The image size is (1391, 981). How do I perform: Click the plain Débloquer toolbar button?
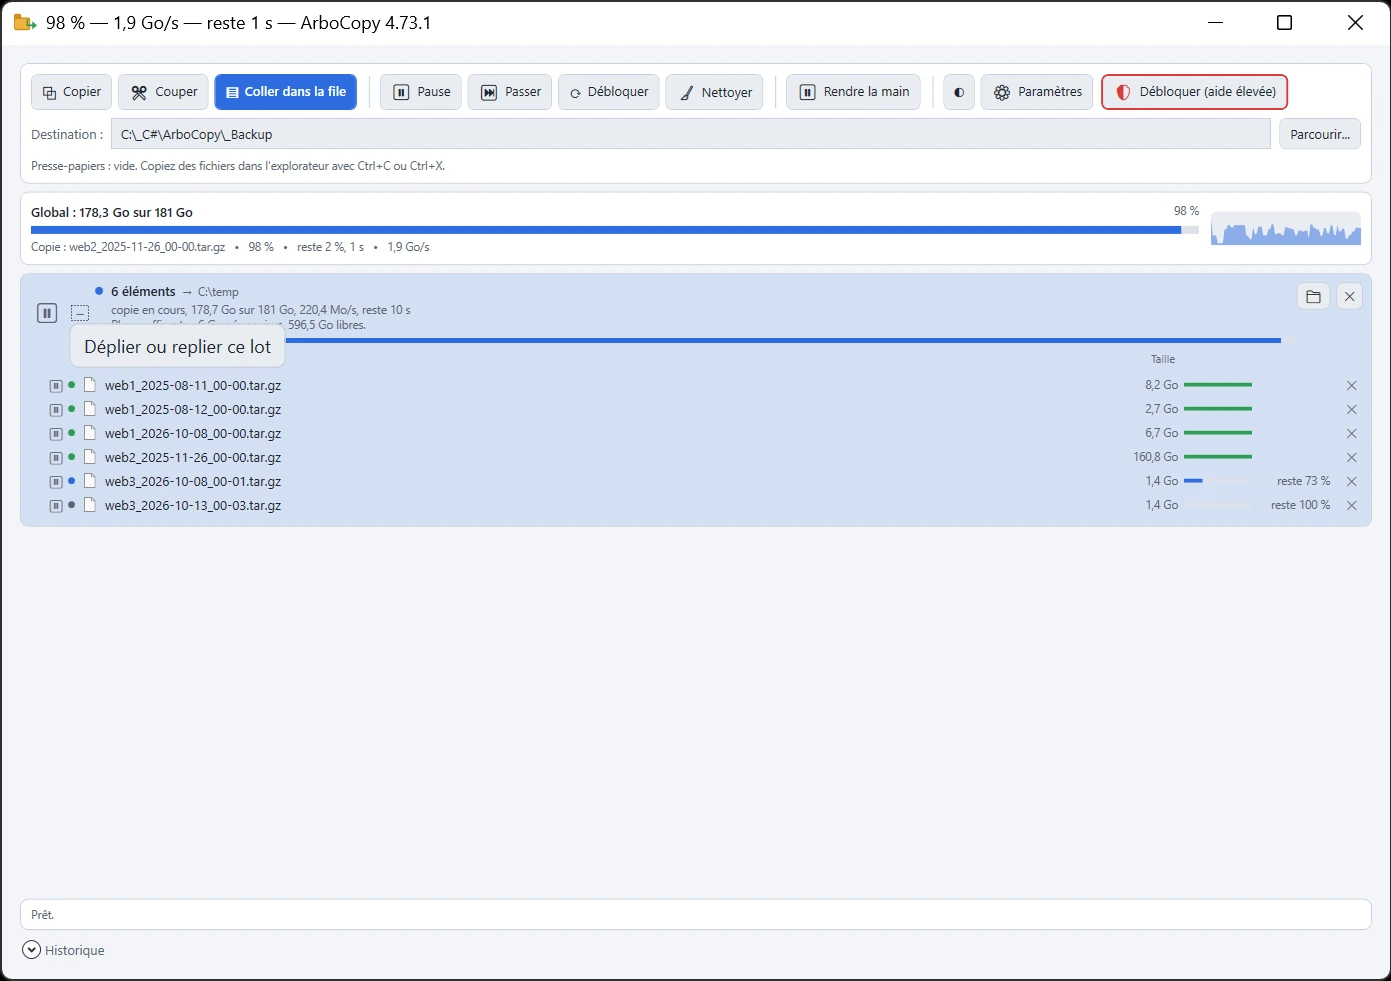click(x=609, y=92)
